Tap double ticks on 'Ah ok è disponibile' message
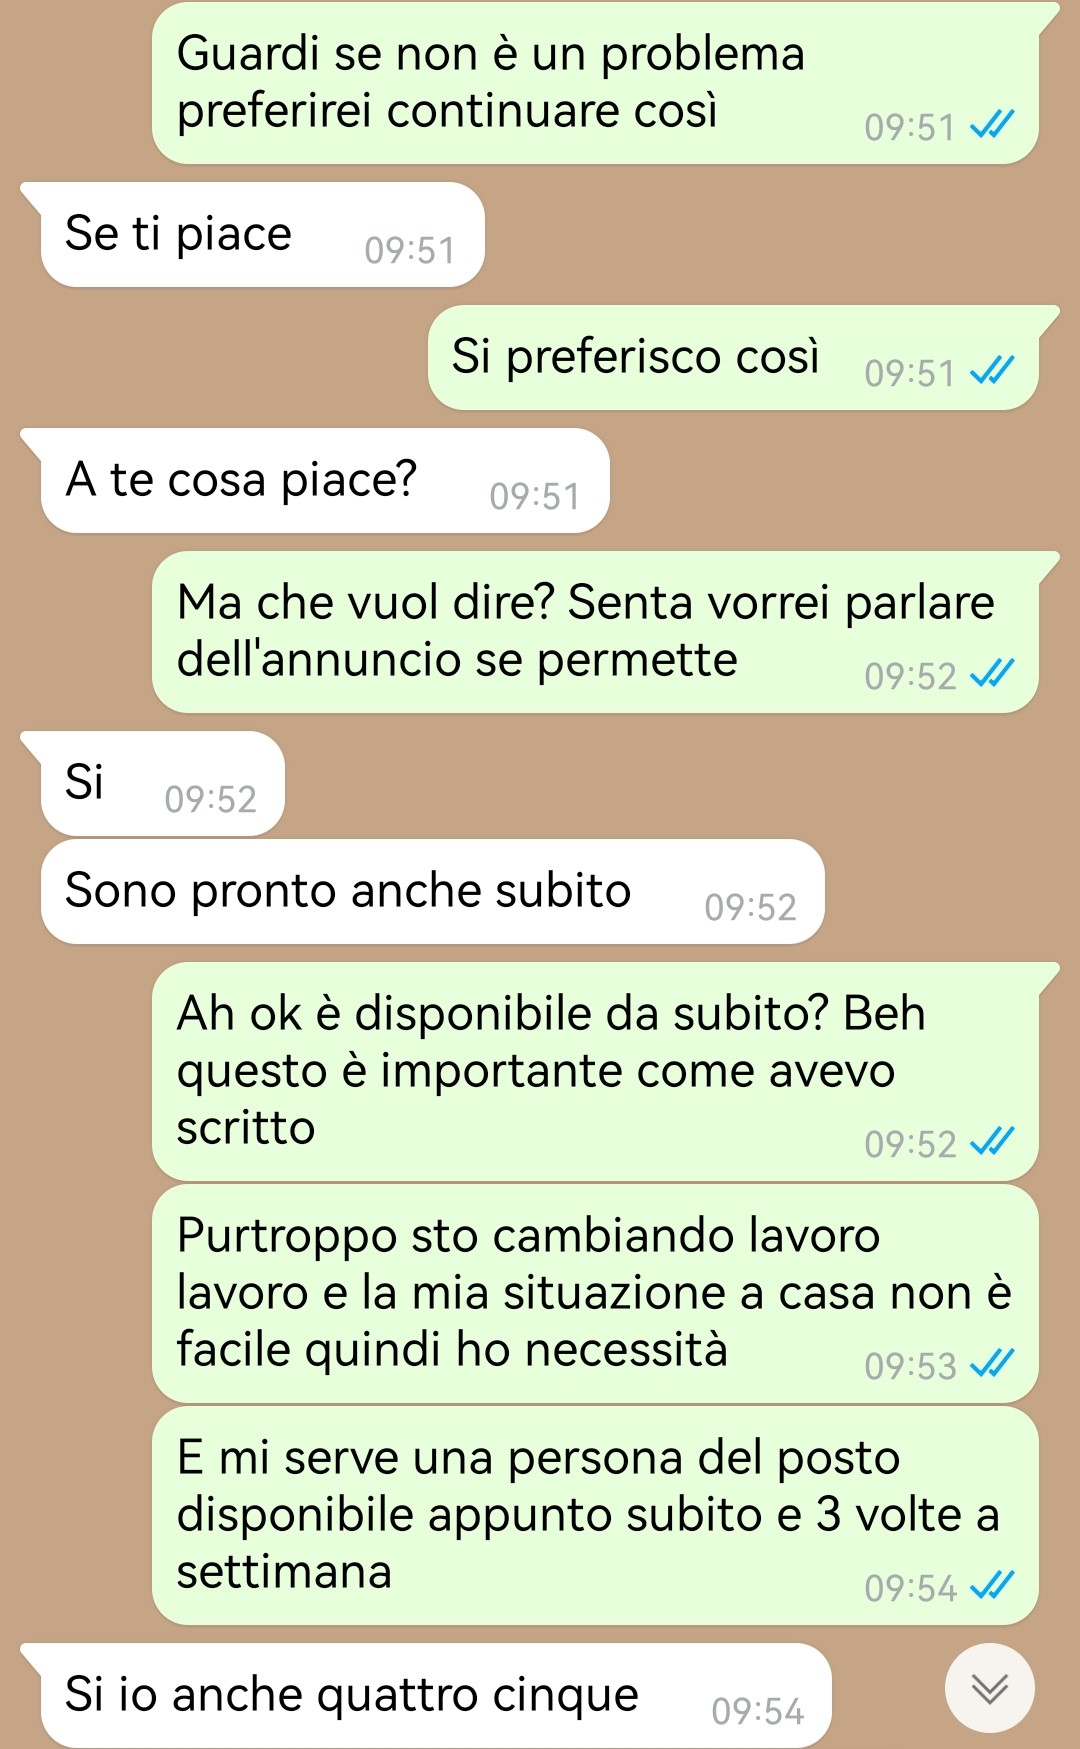Screen dimensions: 1080x1749 pyautogui.click(x=992, y=1142)
